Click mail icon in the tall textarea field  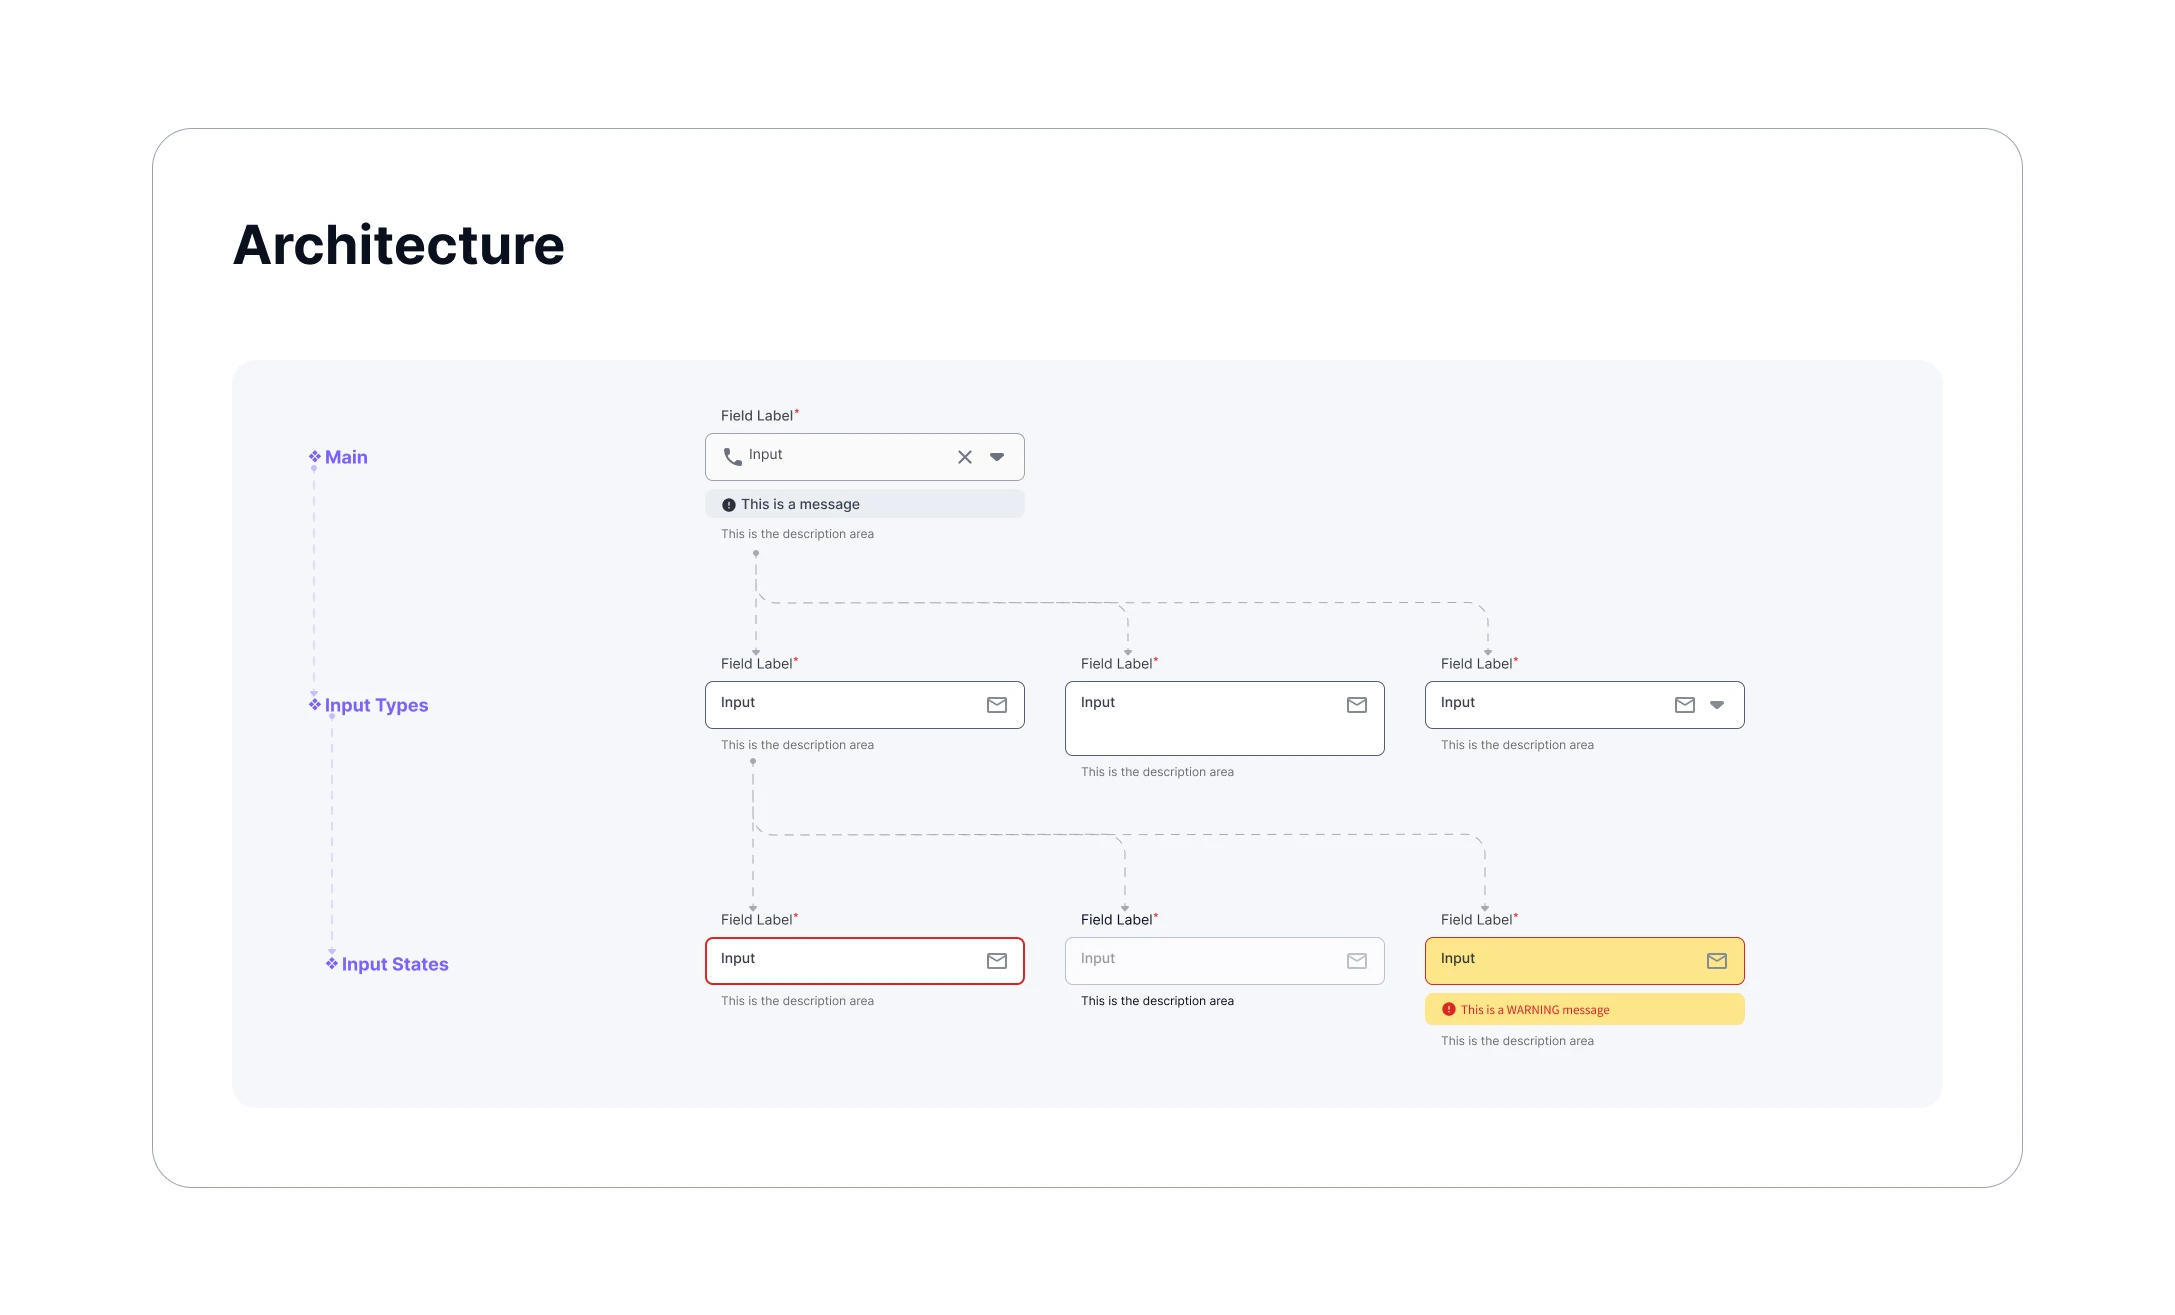1356,705
